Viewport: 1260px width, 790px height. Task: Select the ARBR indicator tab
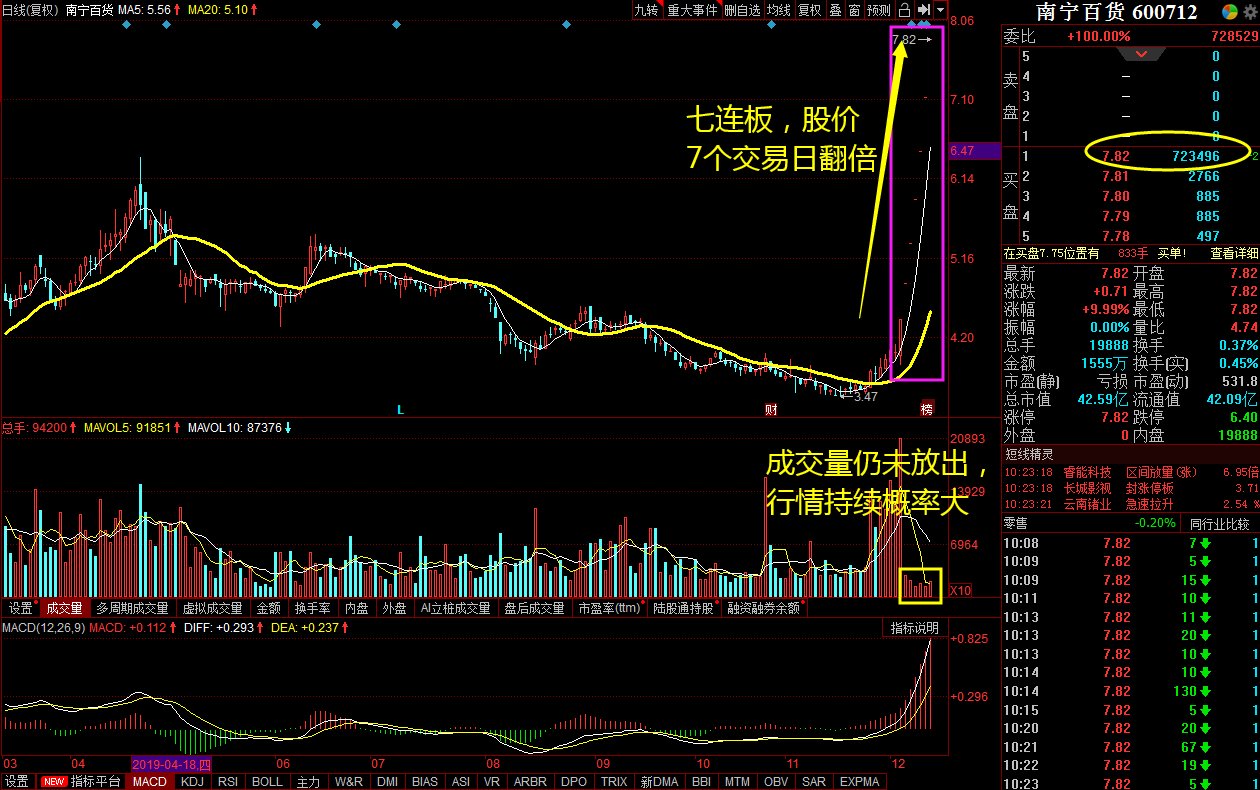point(530,781)
